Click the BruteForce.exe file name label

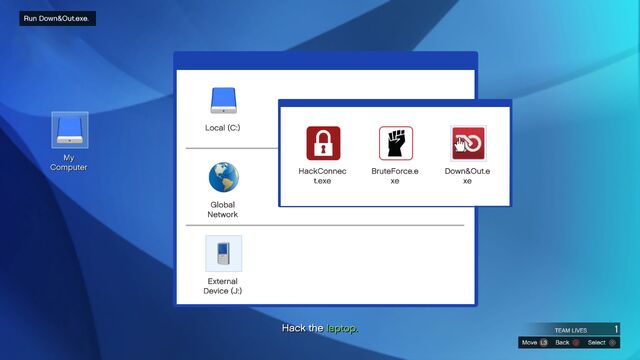(395, 176)
